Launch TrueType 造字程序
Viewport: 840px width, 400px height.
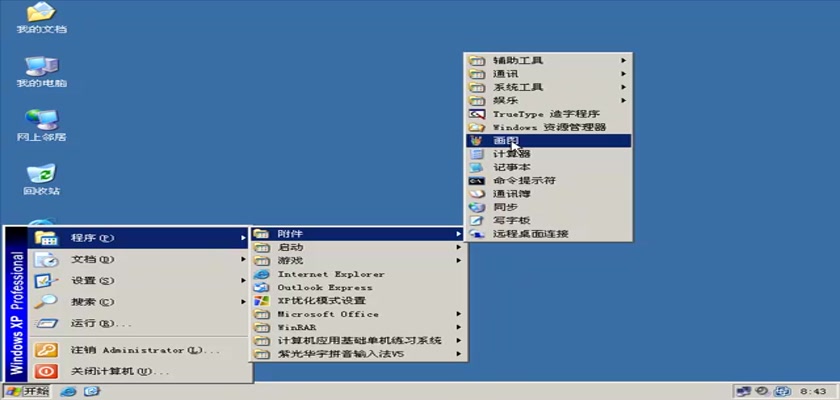pyautogui.click(x=548, y=114)
